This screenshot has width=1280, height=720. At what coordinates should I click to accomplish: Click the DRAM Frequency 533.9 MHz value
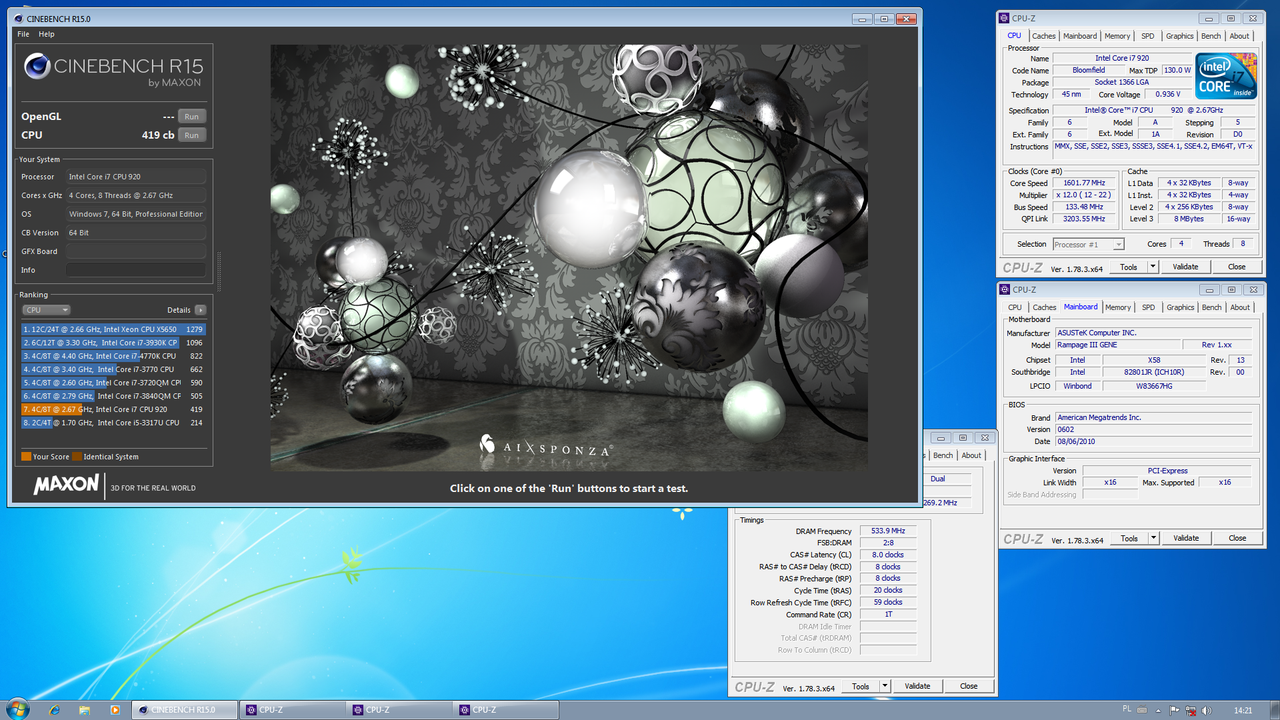[888, 531]
